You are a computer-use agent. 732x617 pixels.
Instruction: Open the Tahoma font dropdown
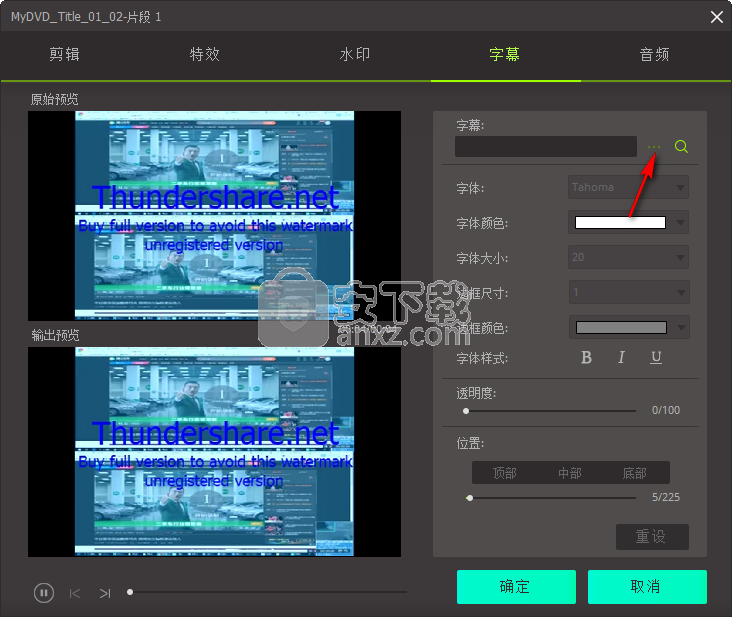point(628,187)
